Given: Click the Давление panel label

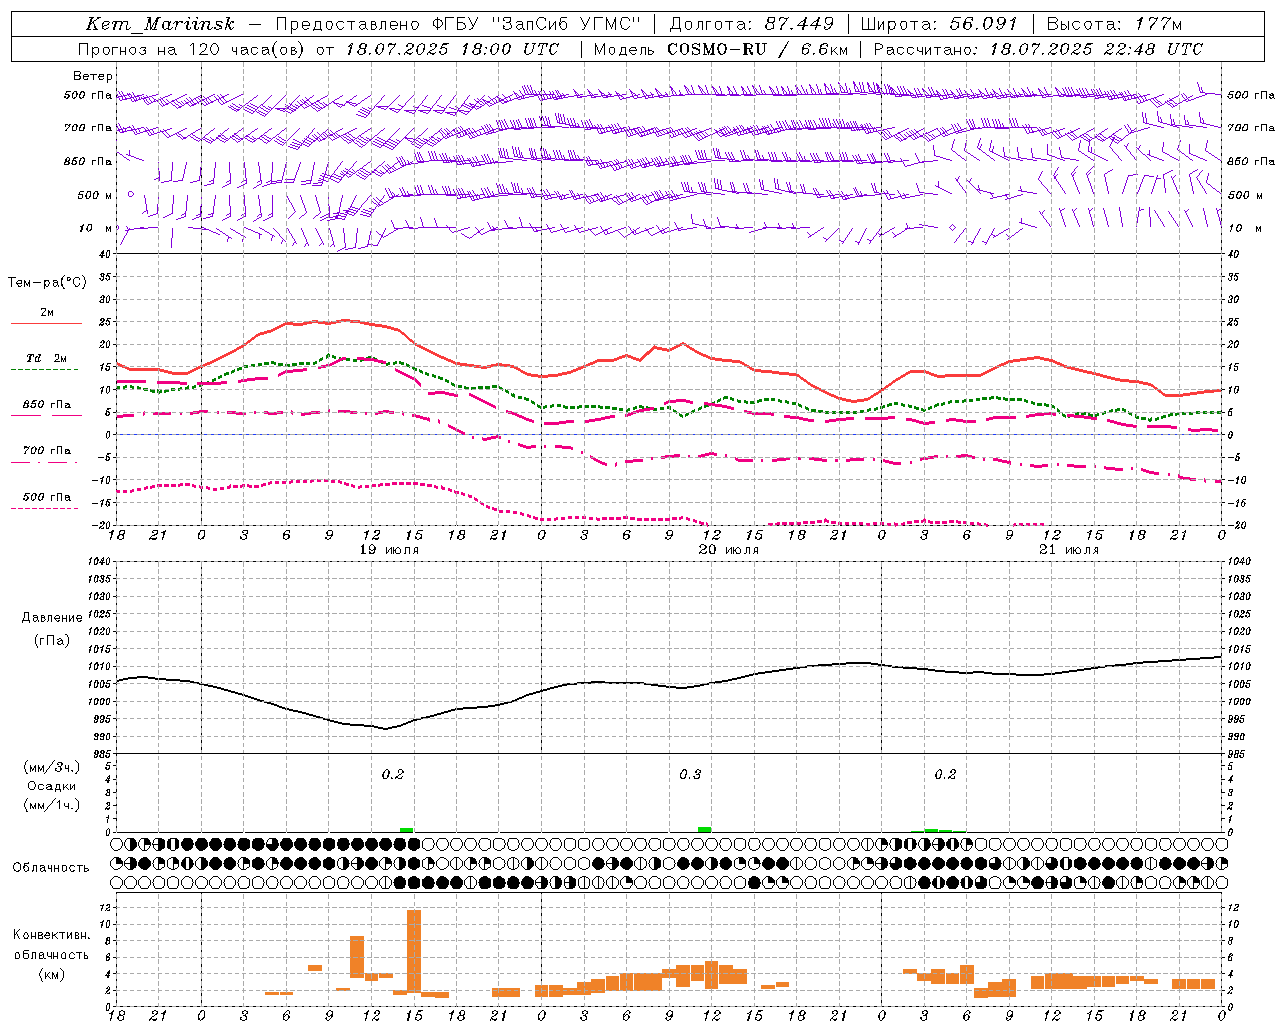Looking at the screenshot, I should coord(52,618).
